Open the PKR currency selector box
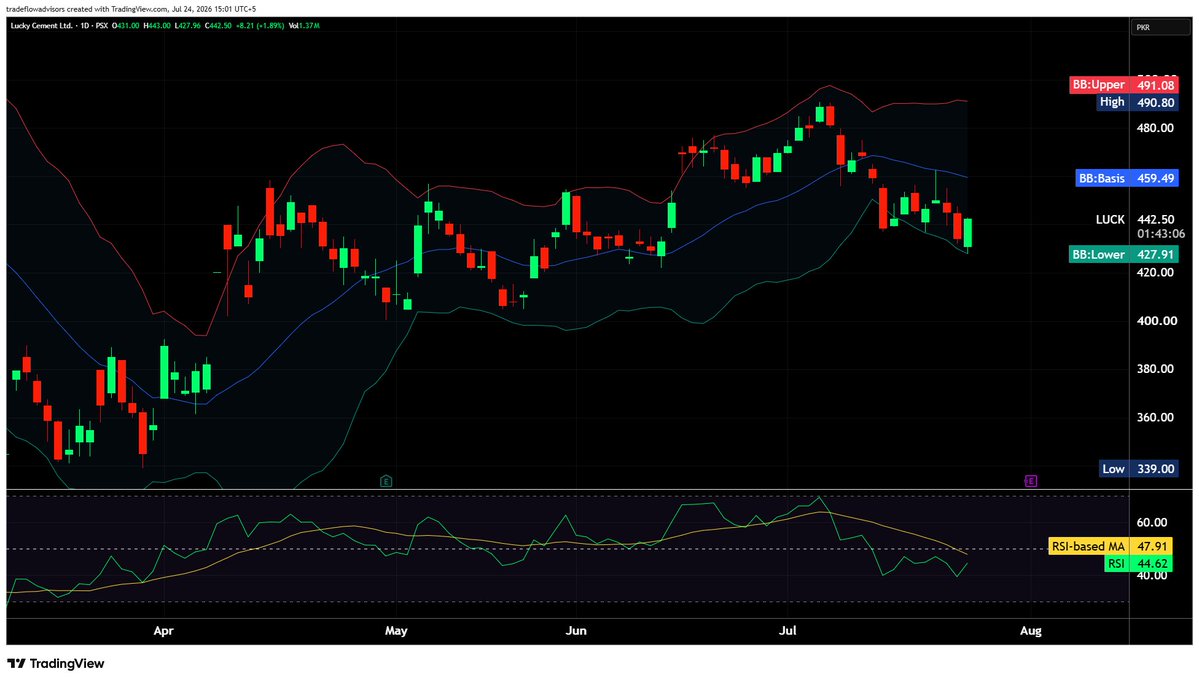1199x682 pixels. point(1160,27)
